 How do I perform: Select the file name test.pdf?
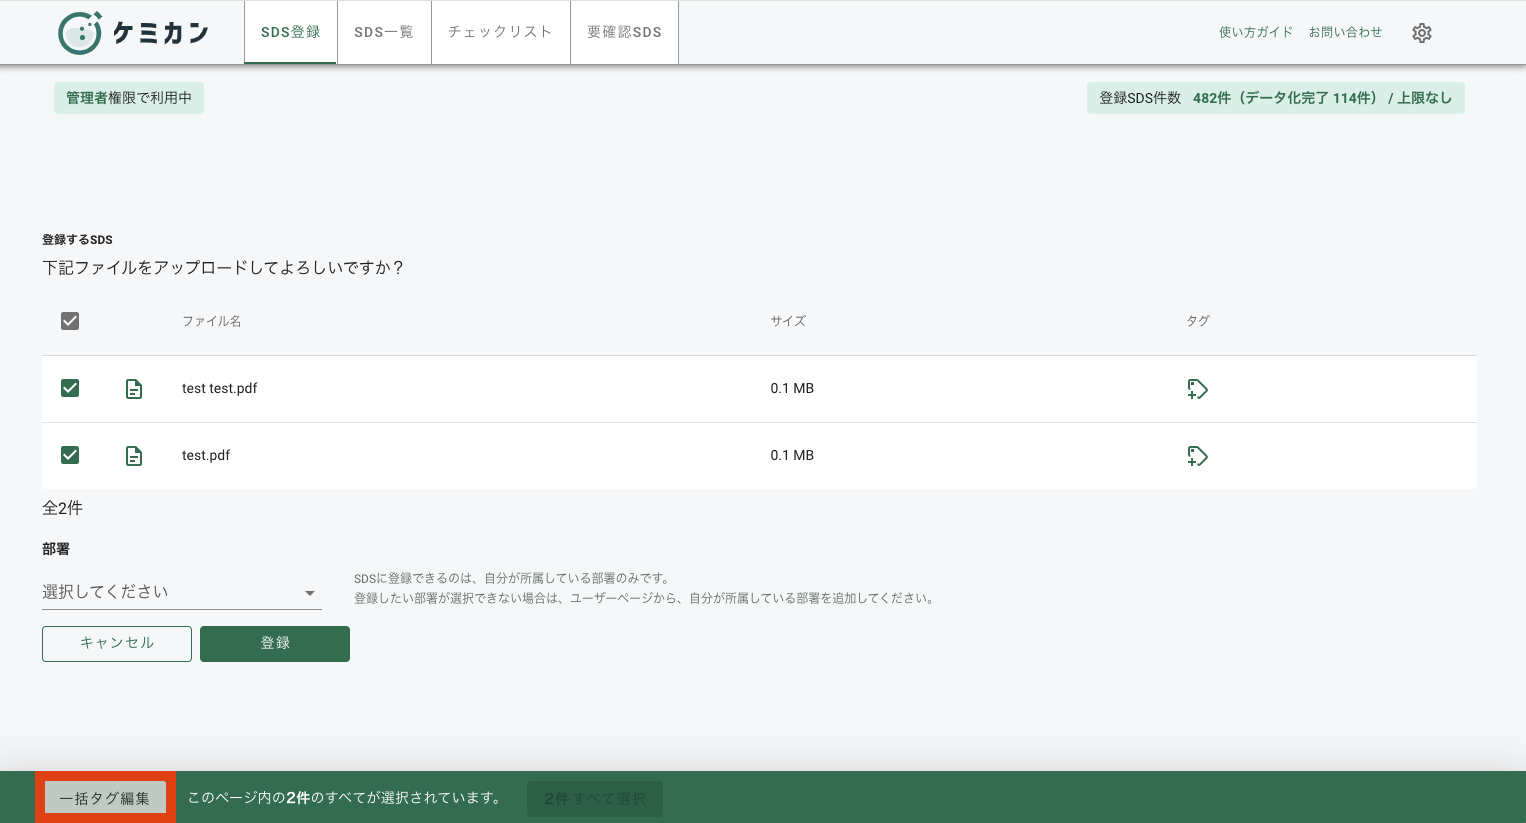[x=206, y=455]
